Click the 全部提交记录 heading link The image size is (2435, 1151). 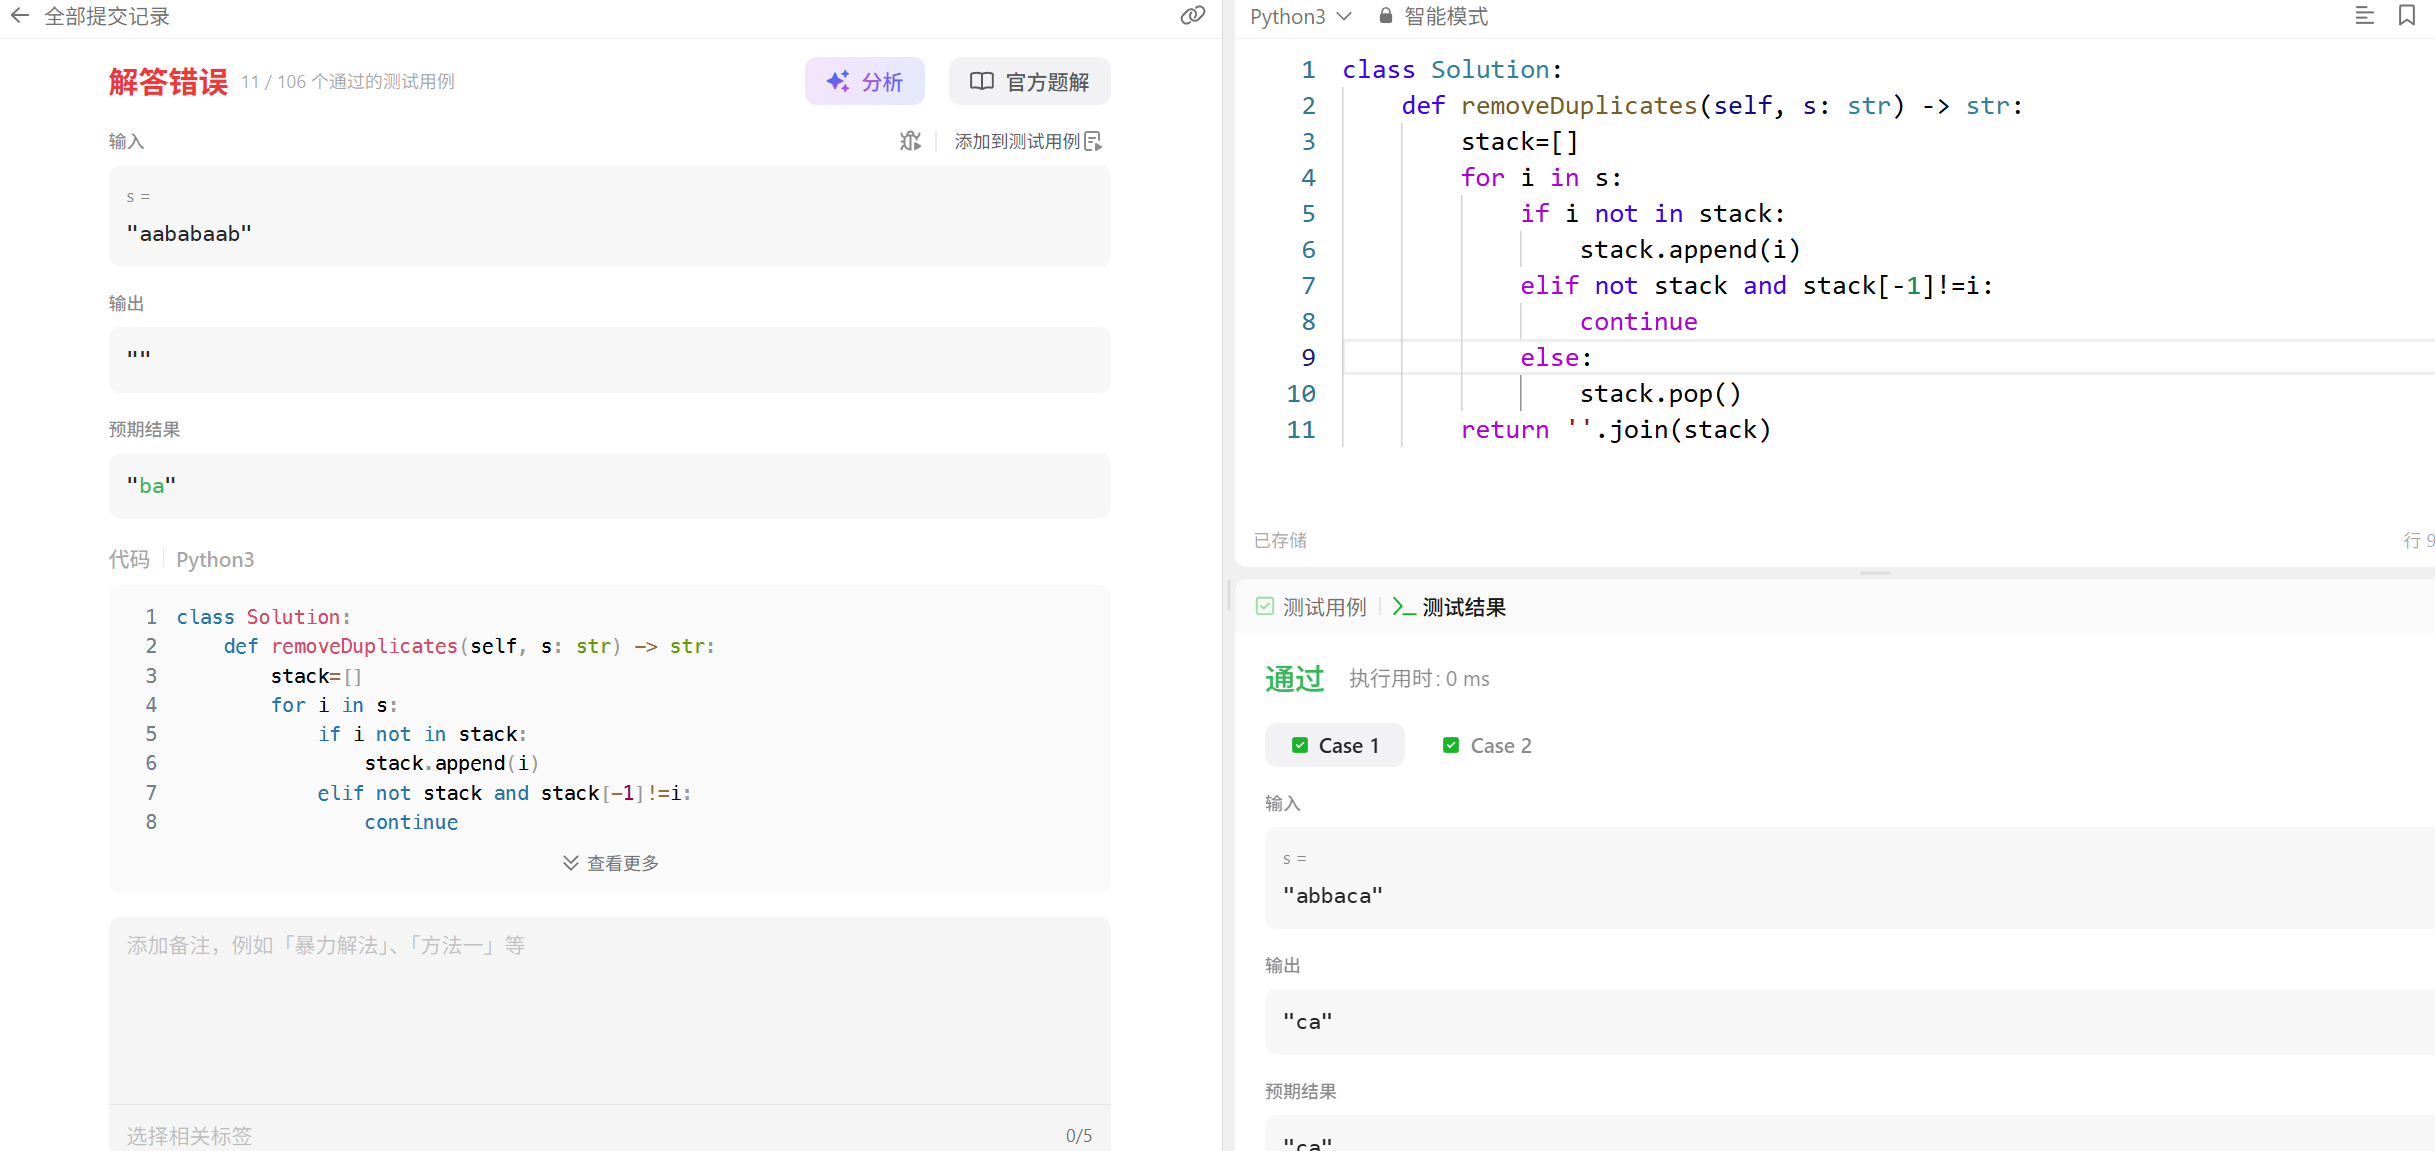(x=107, y=16)
